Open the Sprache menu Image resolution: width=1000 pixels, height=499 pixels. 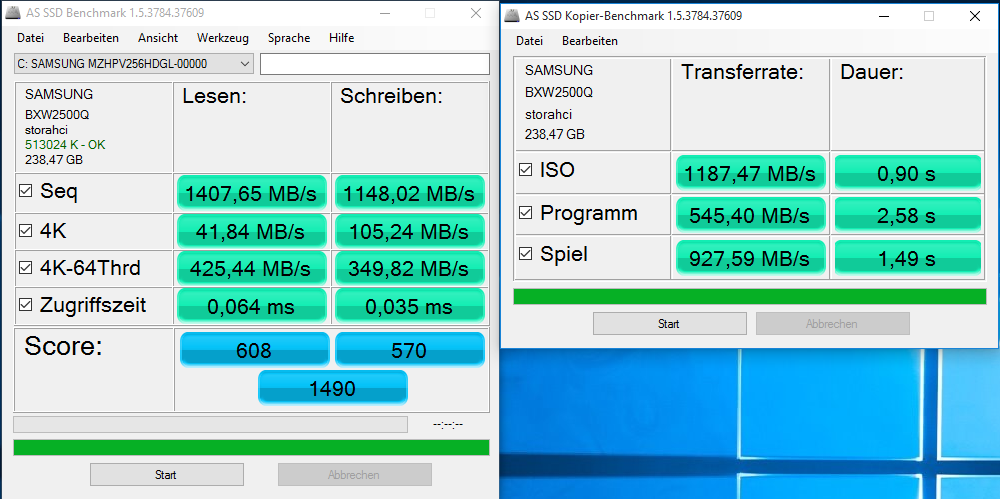pyautogui.click(x=289, y=38)
